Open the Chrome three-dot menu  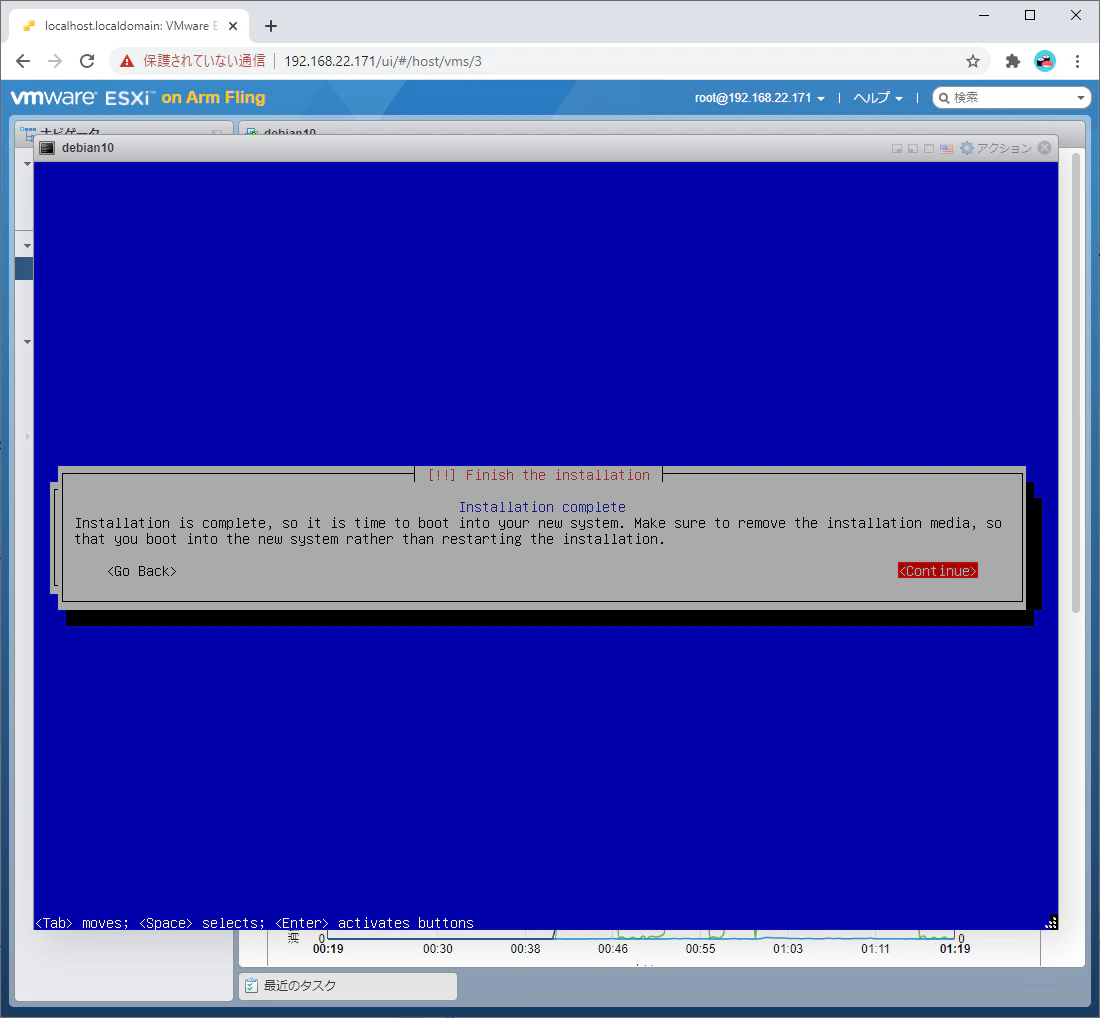coord(1078,61)
